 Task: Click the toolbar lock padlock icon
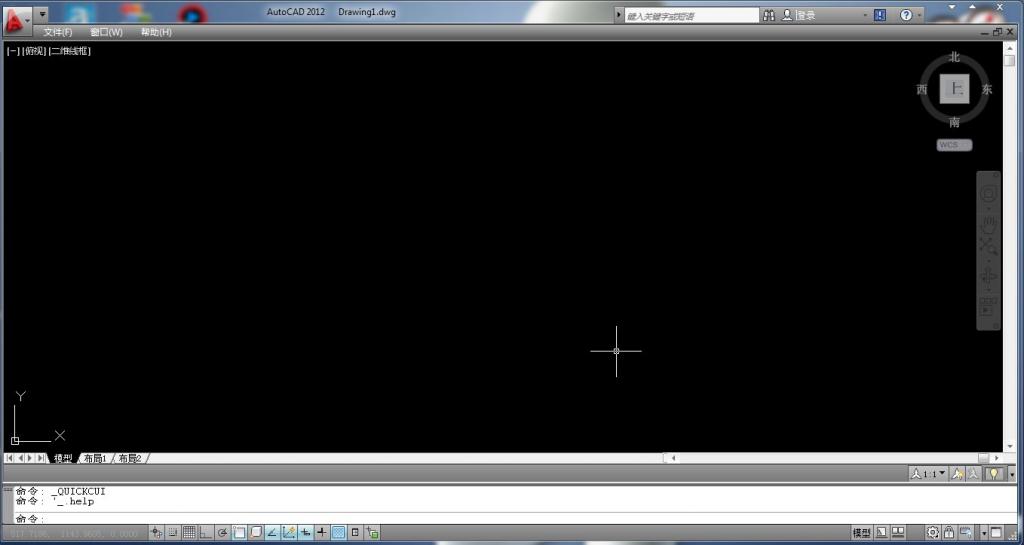949,533
